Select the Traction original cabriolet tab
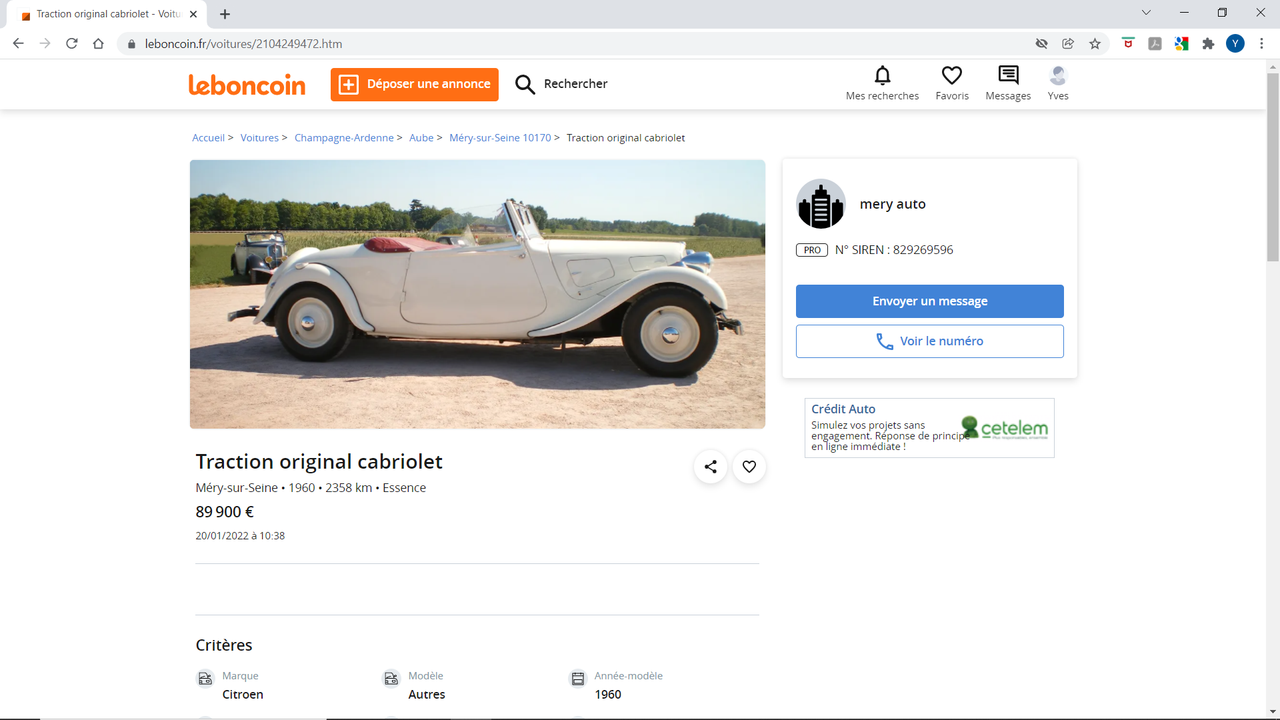 (x=108, y=15)
